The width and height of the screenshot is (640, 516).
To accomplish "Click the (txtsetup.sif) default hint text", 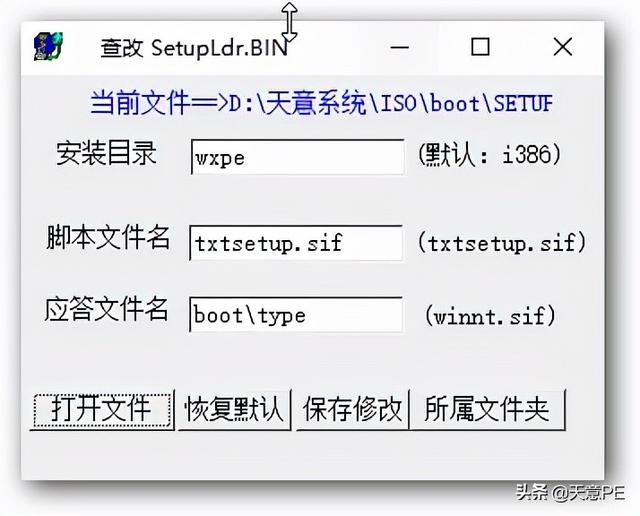I will pyautogui.click(x=502, y=242).
